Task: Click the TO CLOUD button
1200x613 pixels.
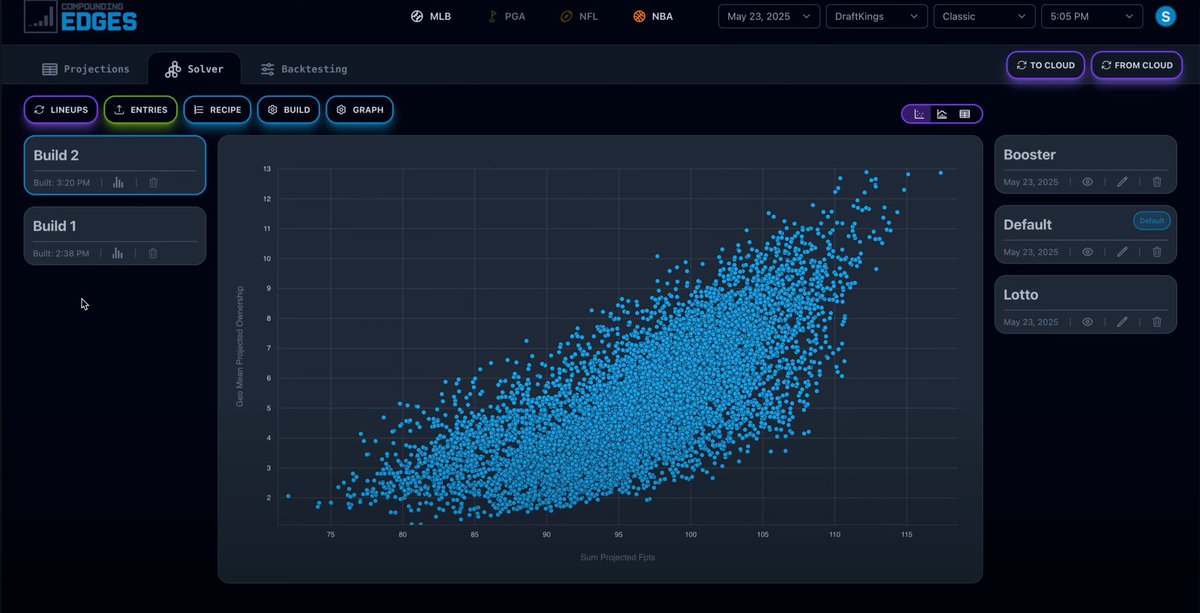Action: [x=1045, y=64]
